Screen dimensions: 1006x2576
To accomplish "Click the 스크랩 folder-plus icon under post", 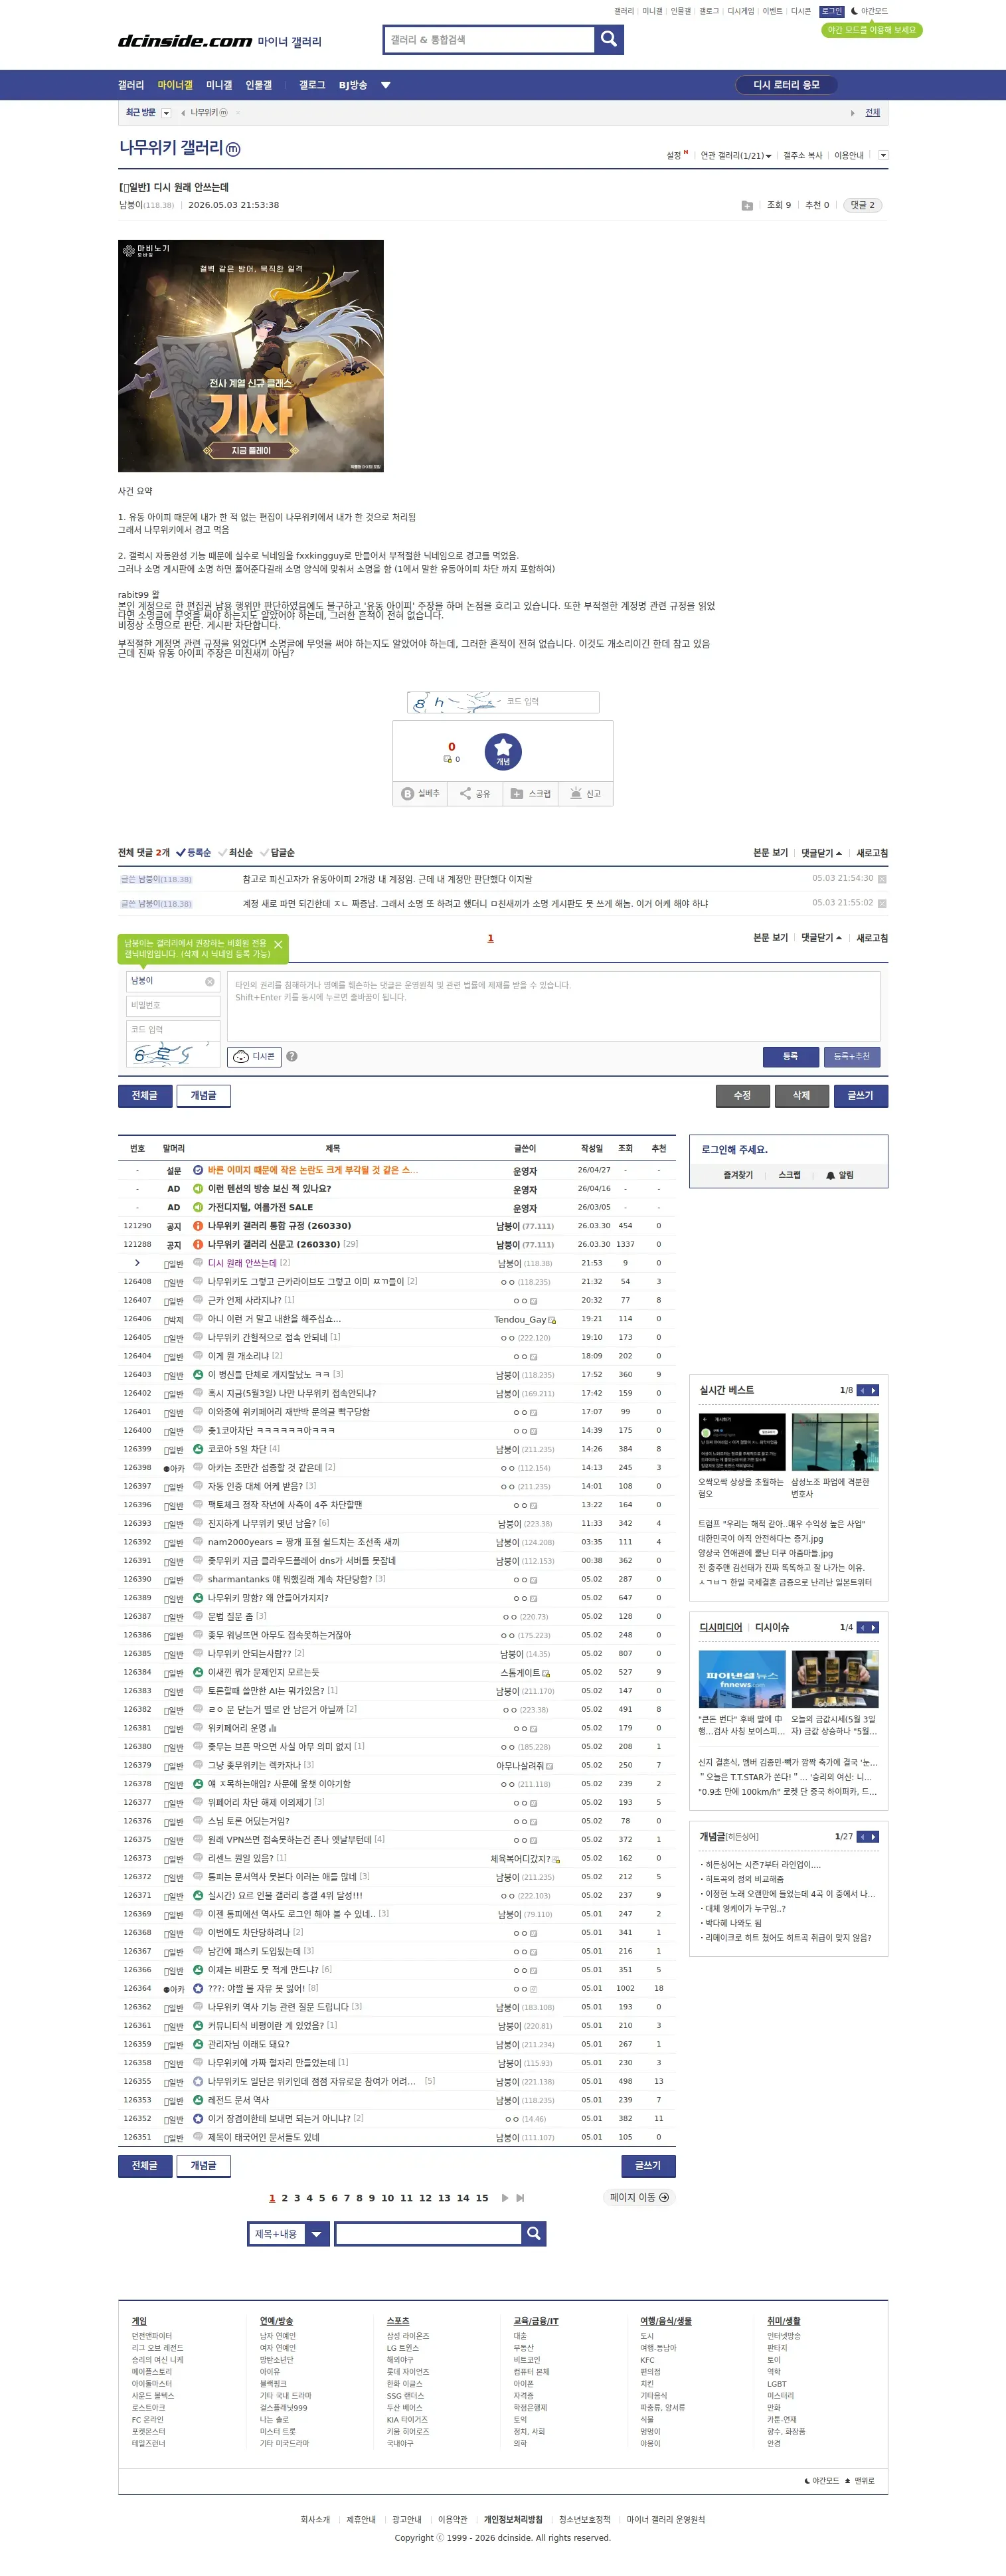I will 517,793.
